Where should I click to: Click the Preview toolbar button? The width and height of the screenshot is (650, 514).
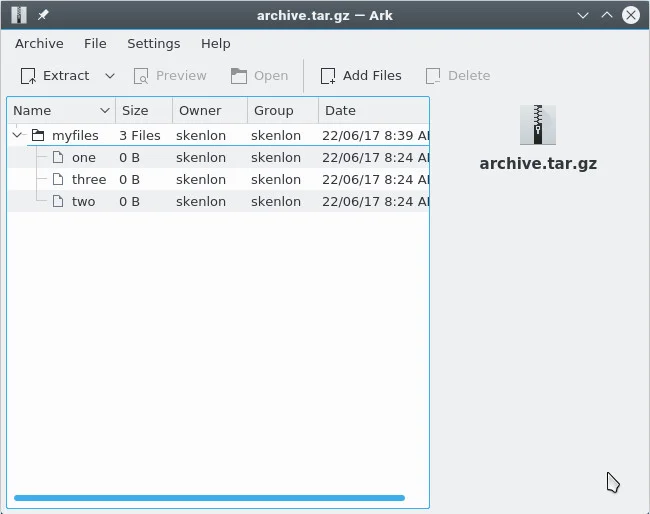click(170, 76)
